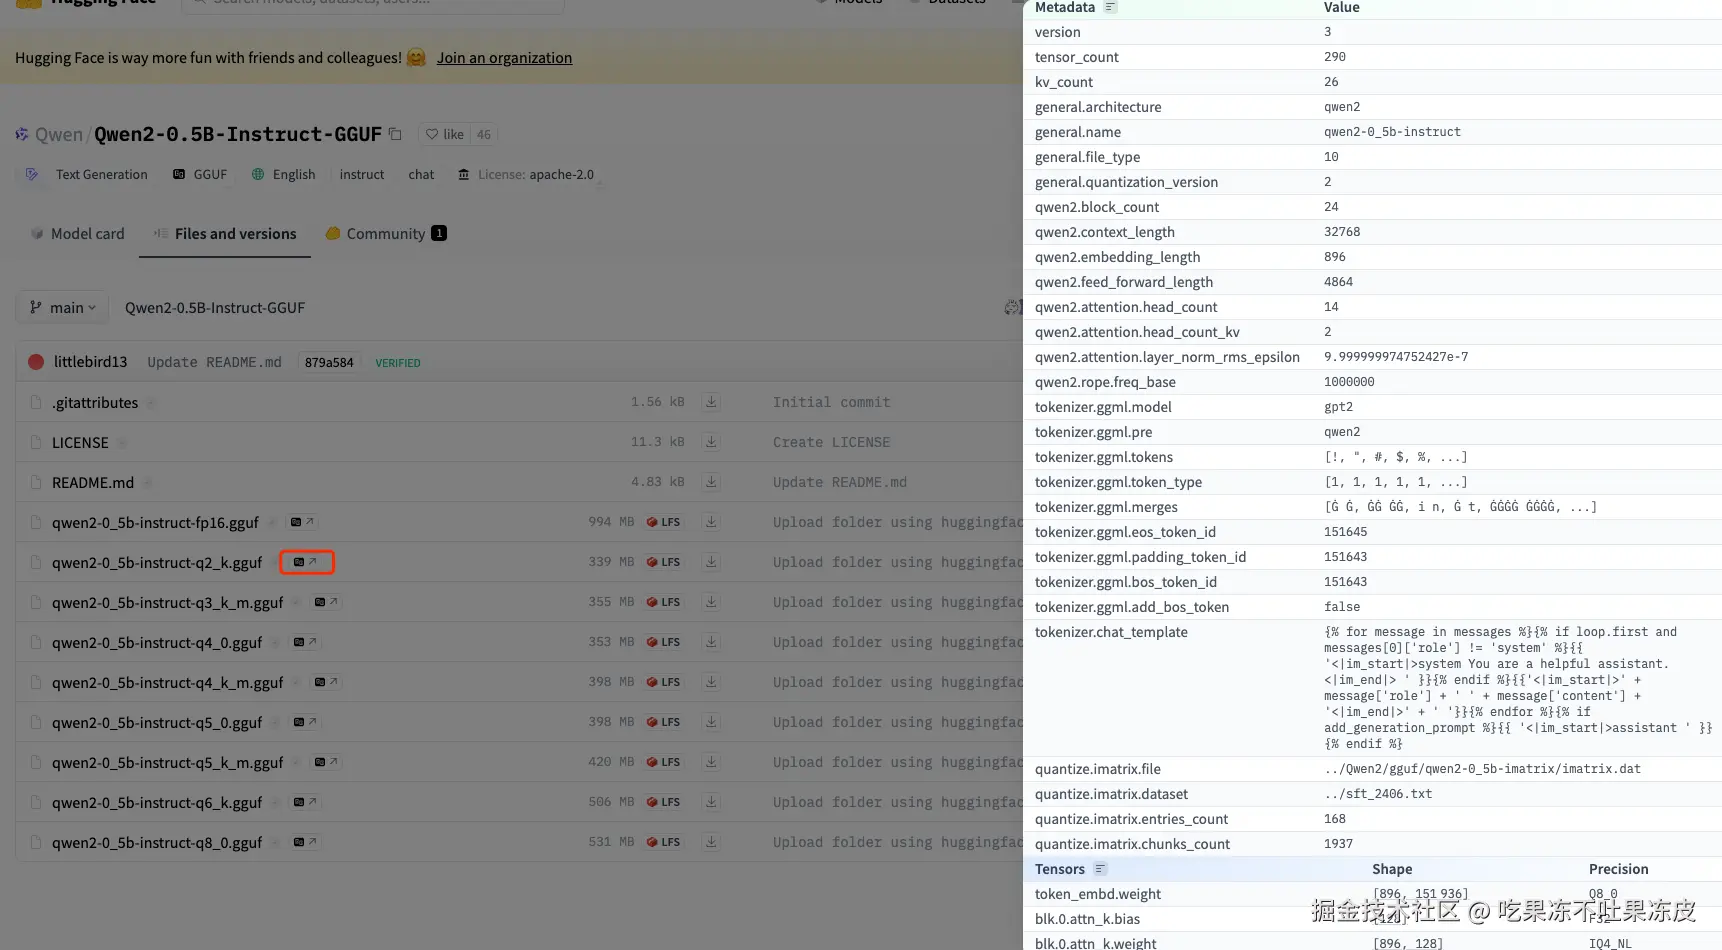Click the general.architecture metadata key

click(1098, 107)
